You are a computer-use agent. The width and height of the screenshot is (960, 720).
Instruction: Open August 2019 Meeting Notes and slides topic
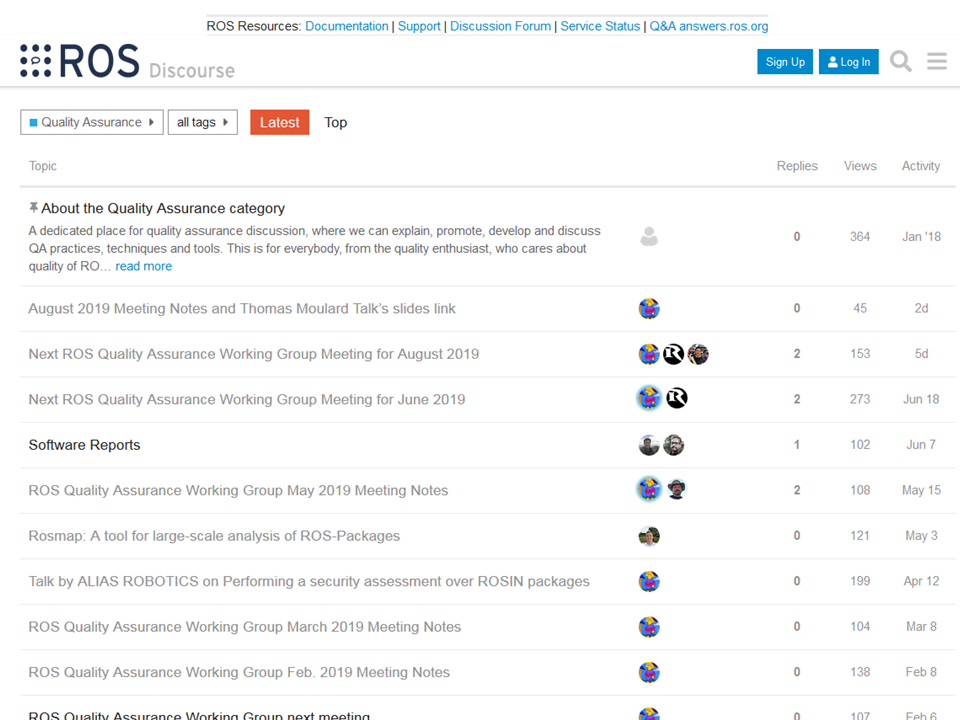(x=242, y=309)
